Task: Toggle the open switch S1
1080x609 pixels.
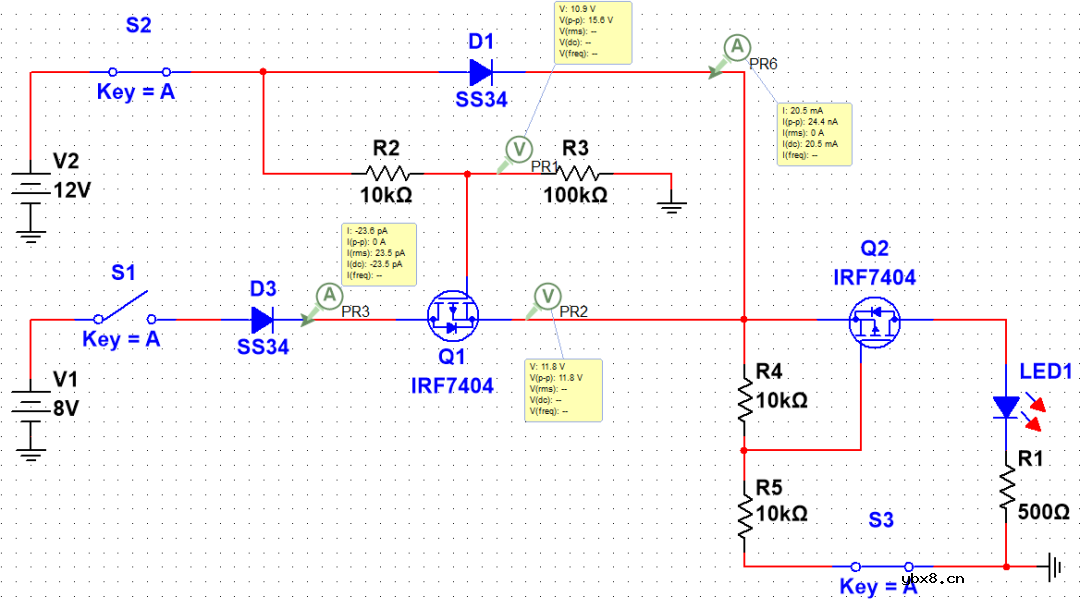Action: pos(127,307)
